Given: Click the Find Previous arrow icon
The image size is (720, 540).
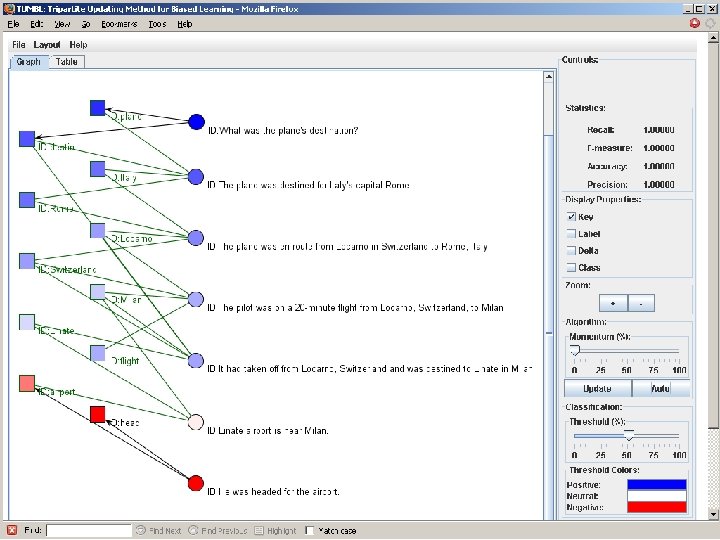Looking at the screenshot, I should (x=193, y=530).
